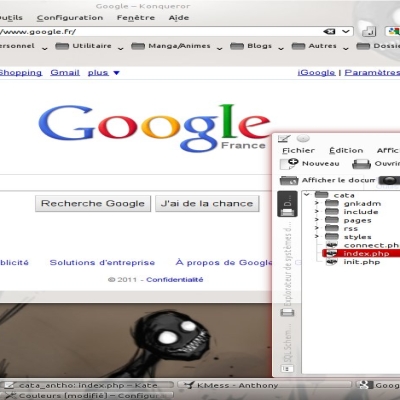Open the Utilitaire bookmark folder
The width and height of the screenshot is (400, 400).
pyautogui.click(x=84, y=46)
